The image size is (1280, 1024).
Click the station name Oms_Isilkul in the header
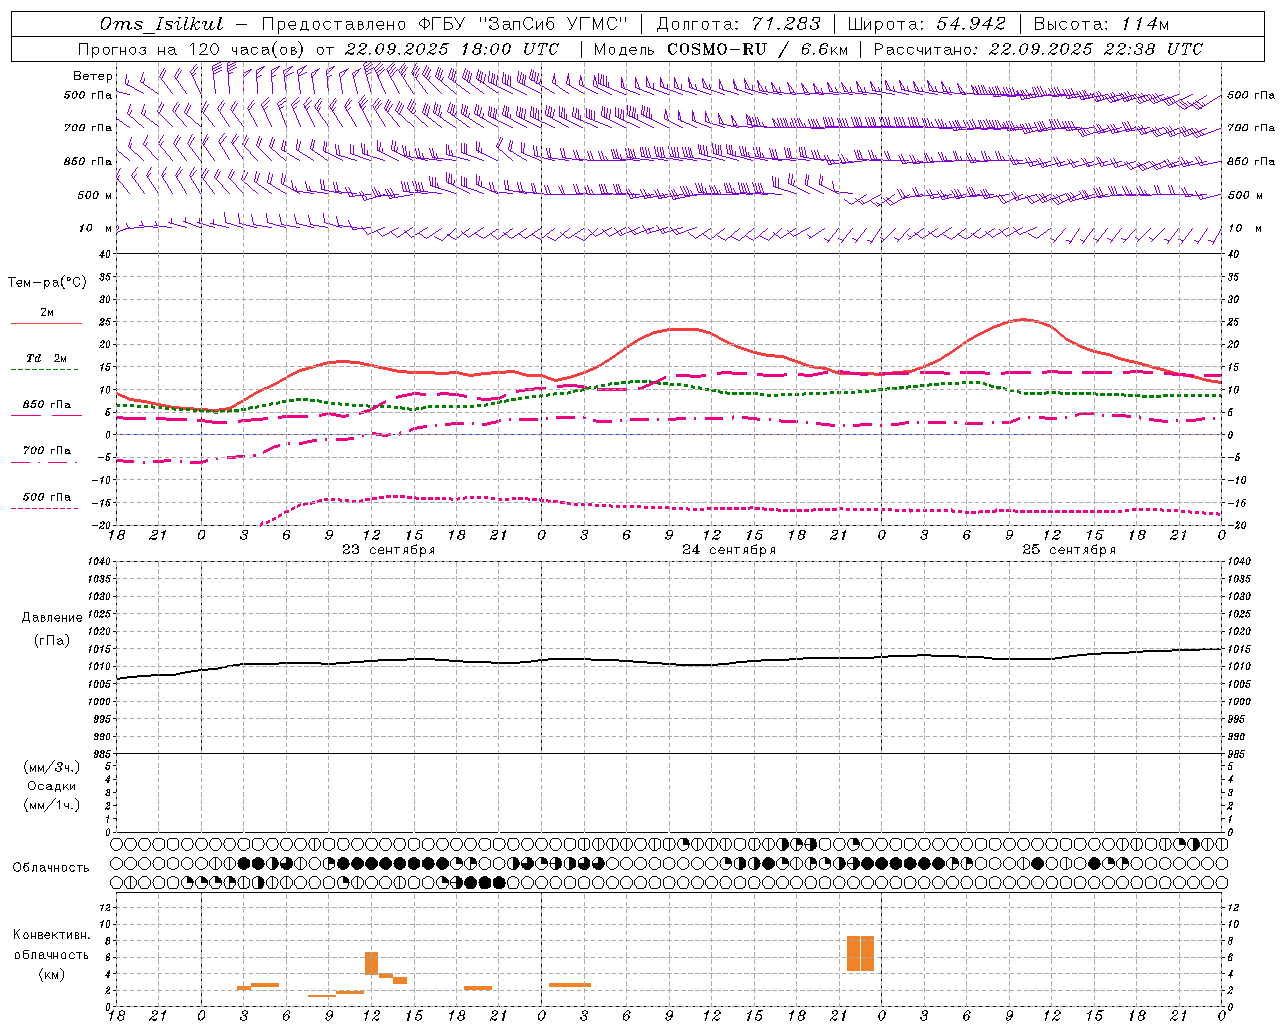[x=161, y=24]
